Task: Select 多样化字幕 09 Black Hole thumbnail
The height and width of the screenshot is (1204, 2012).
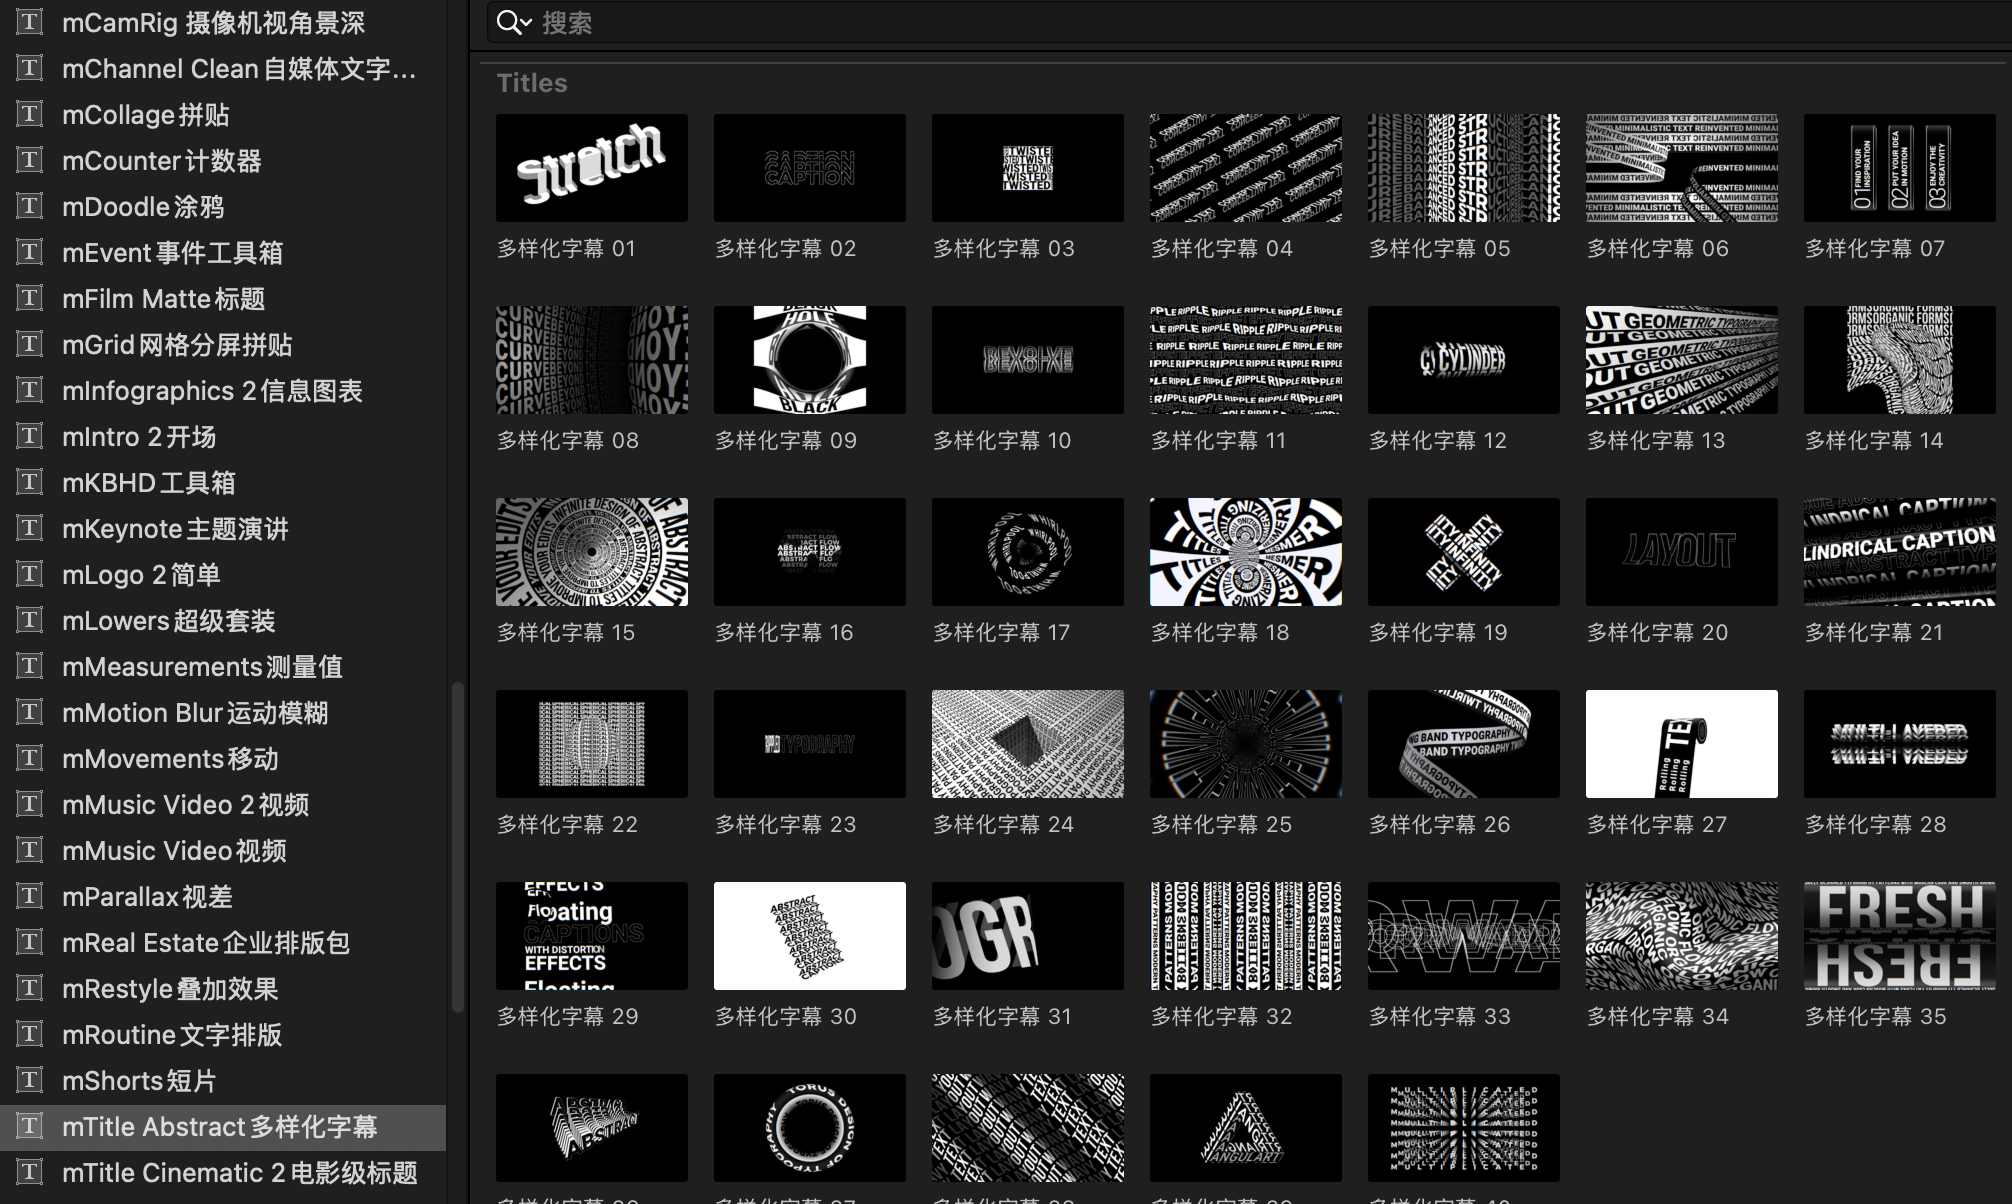Action: point(810,360)
